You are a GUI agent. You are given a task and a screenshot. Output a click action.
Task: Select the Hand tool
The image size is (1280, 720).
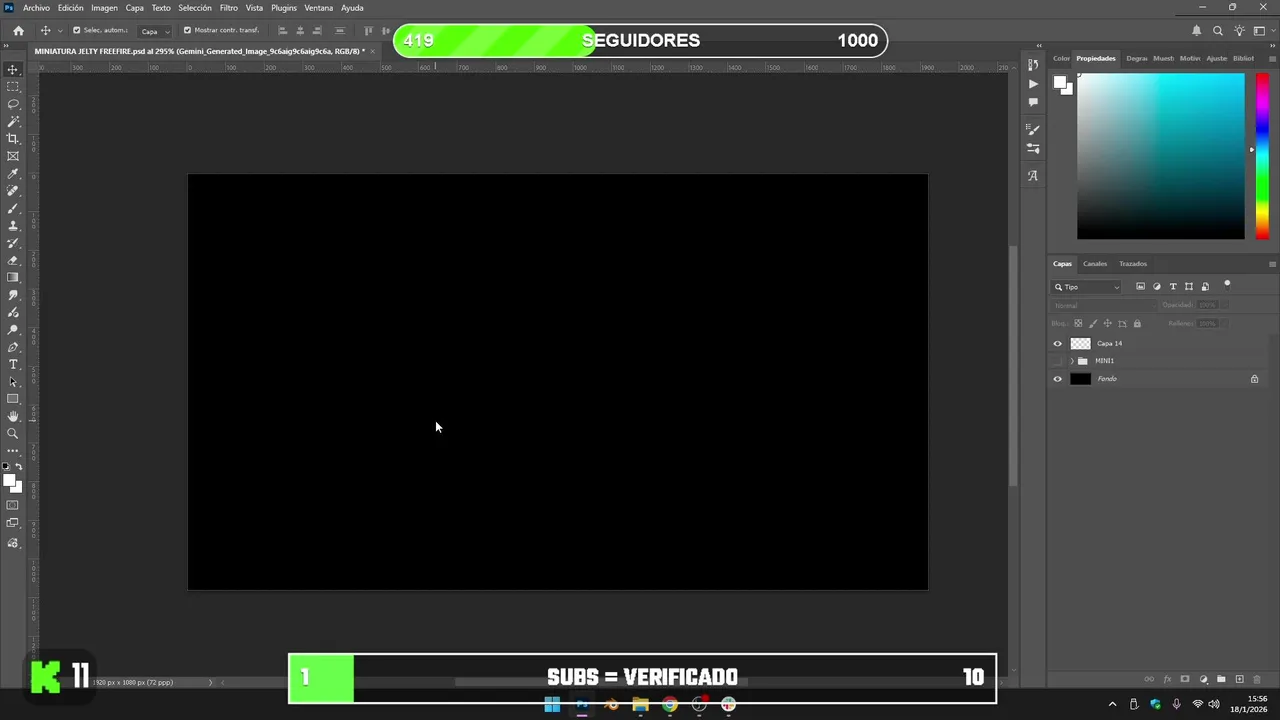[13, 416]
